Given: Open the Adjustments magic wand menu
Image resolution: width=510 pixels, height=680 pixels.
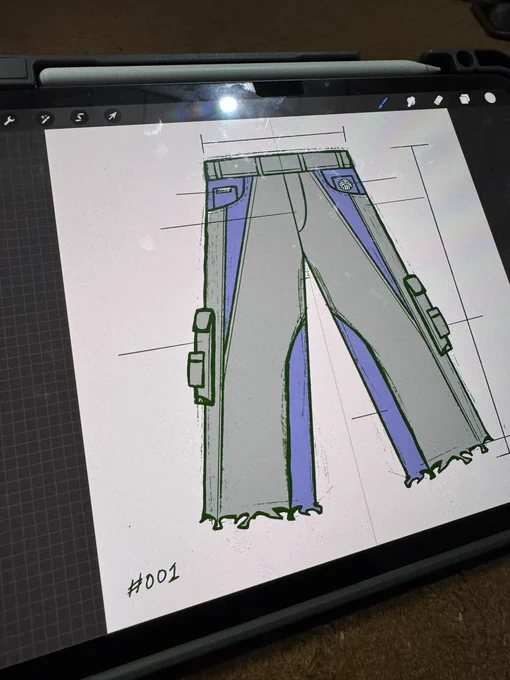Looking at the screenshot, I should click(45, 119).
